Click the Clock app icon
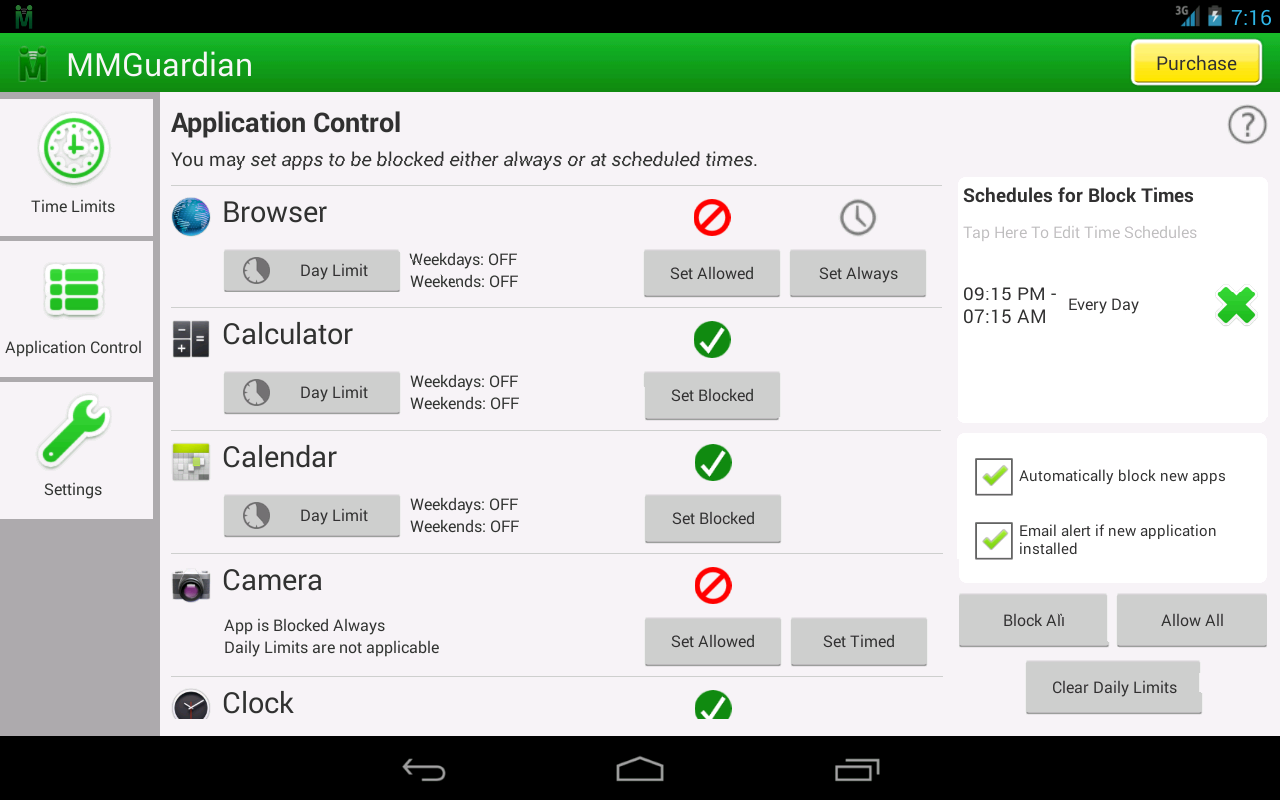The height and width of the screenshot is (800, 1280). 191,703
